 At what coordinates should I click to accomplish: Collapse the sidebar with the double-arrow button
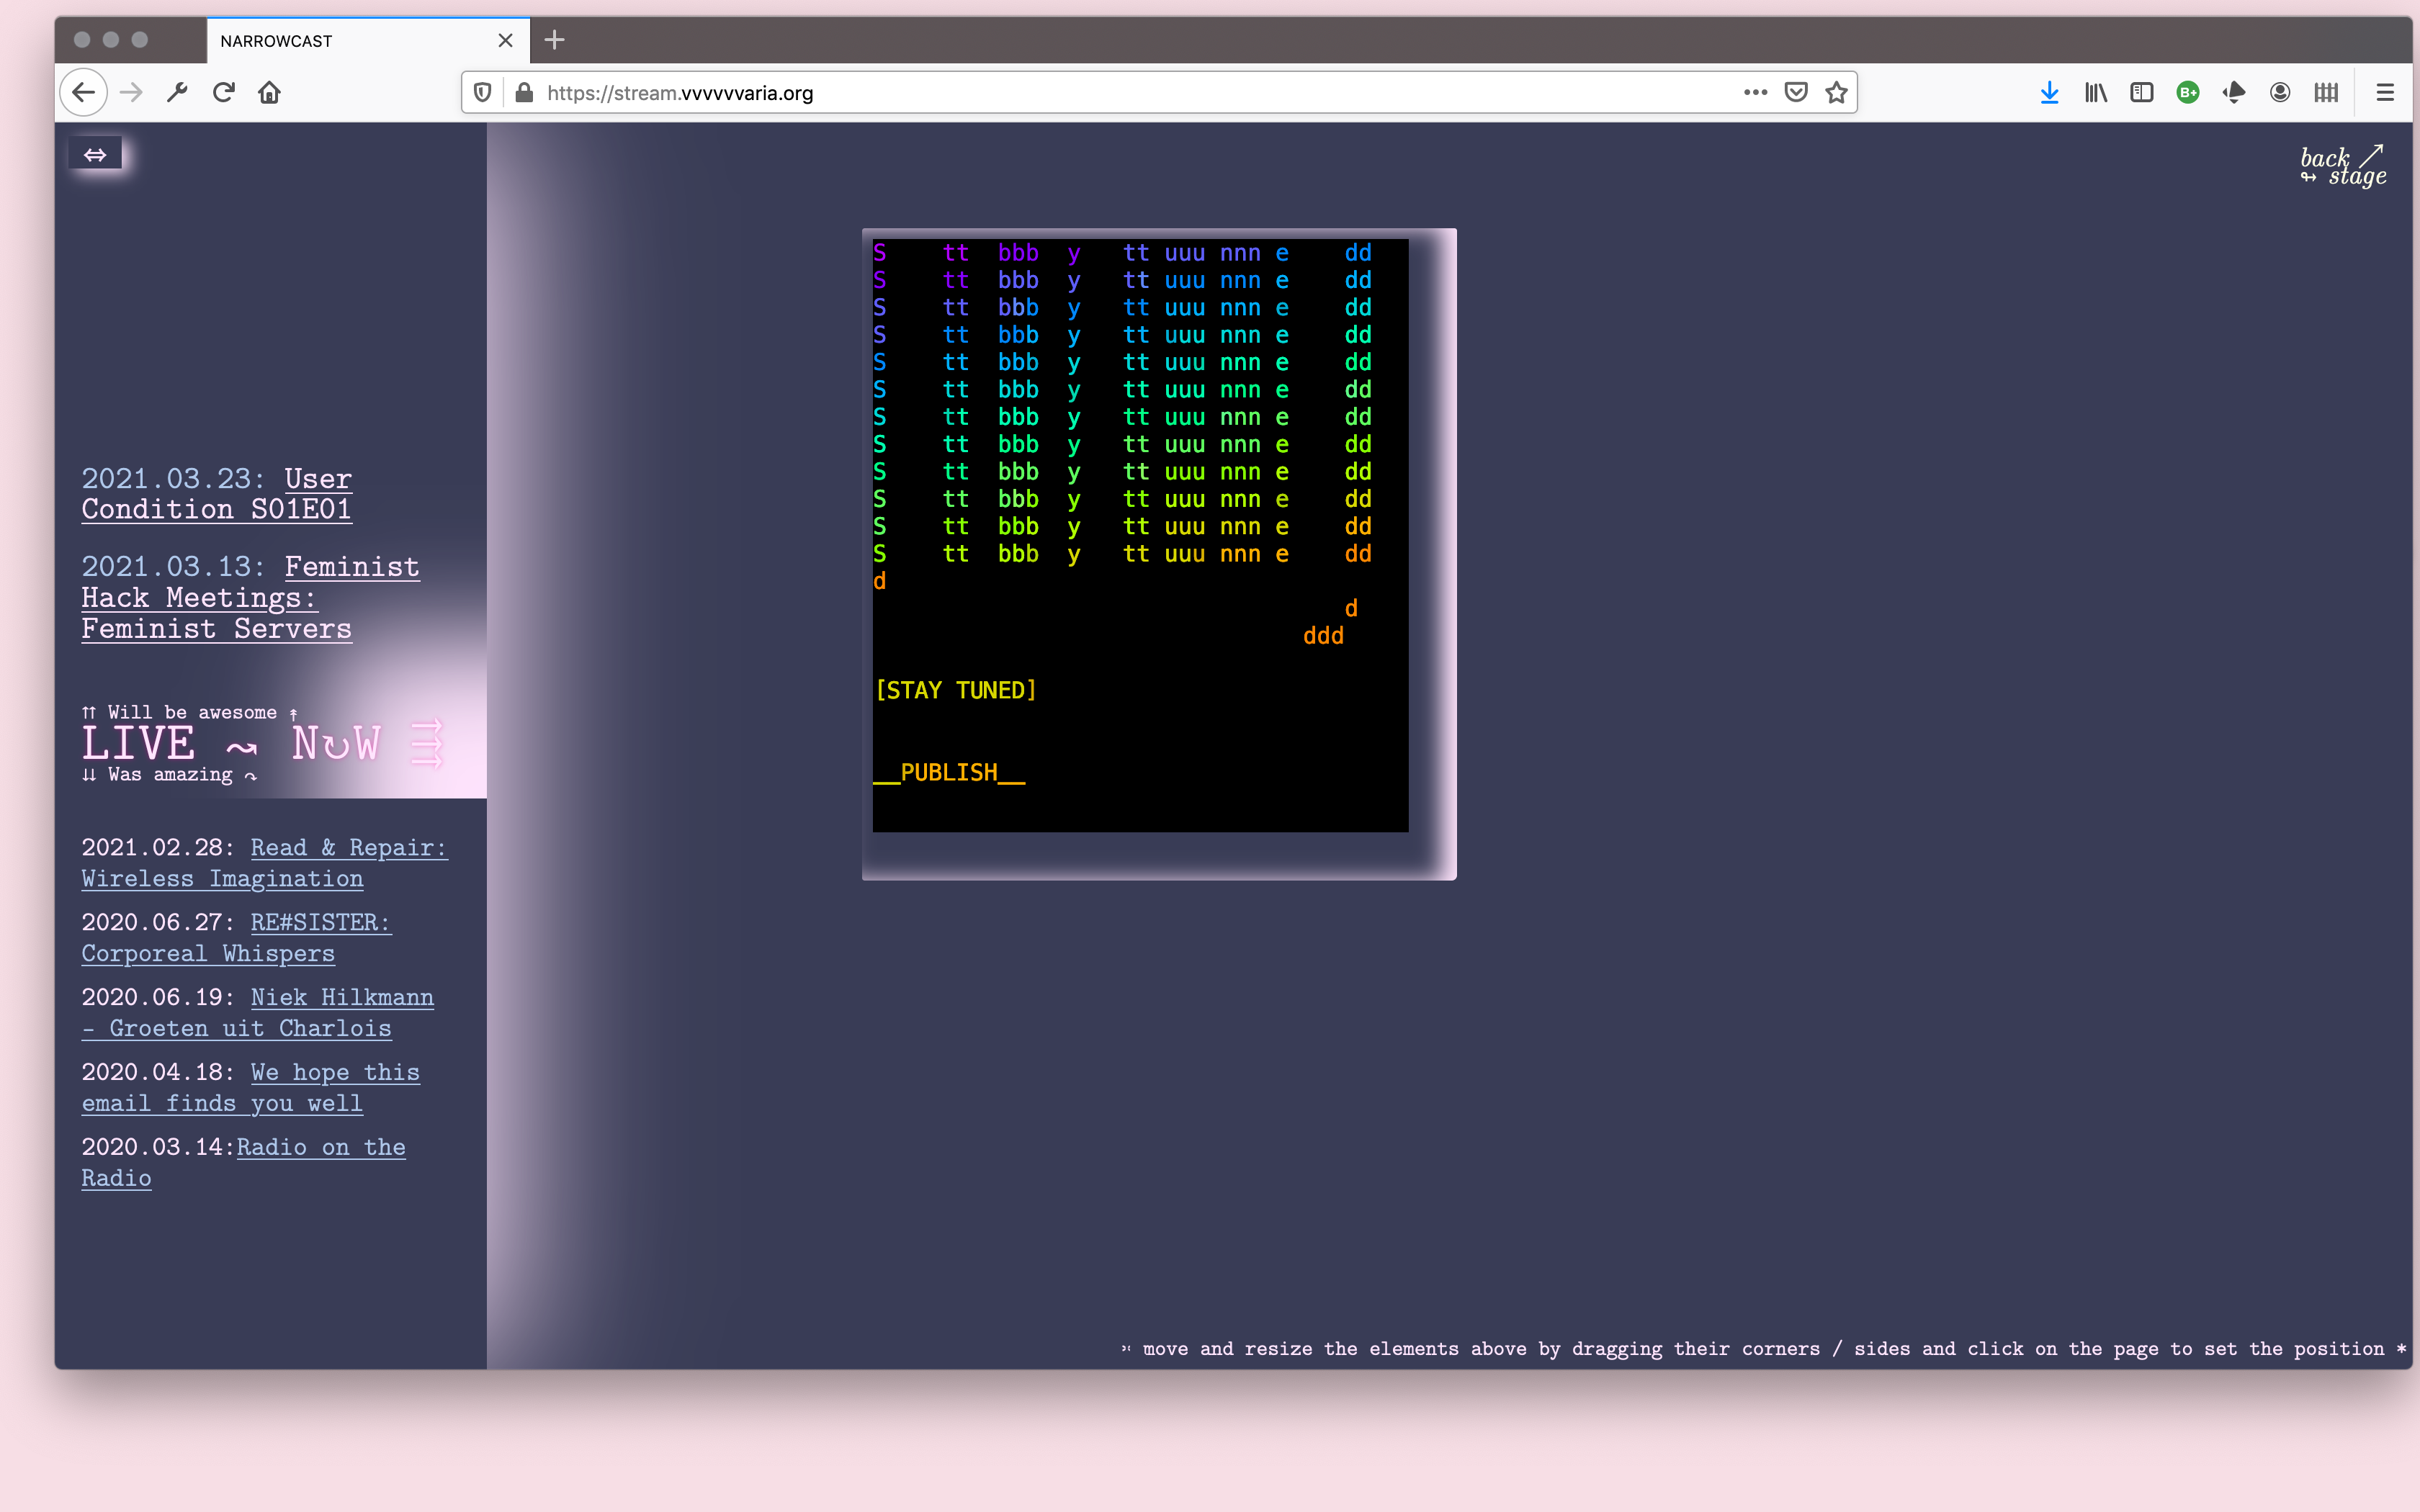(x=95, y=154)
